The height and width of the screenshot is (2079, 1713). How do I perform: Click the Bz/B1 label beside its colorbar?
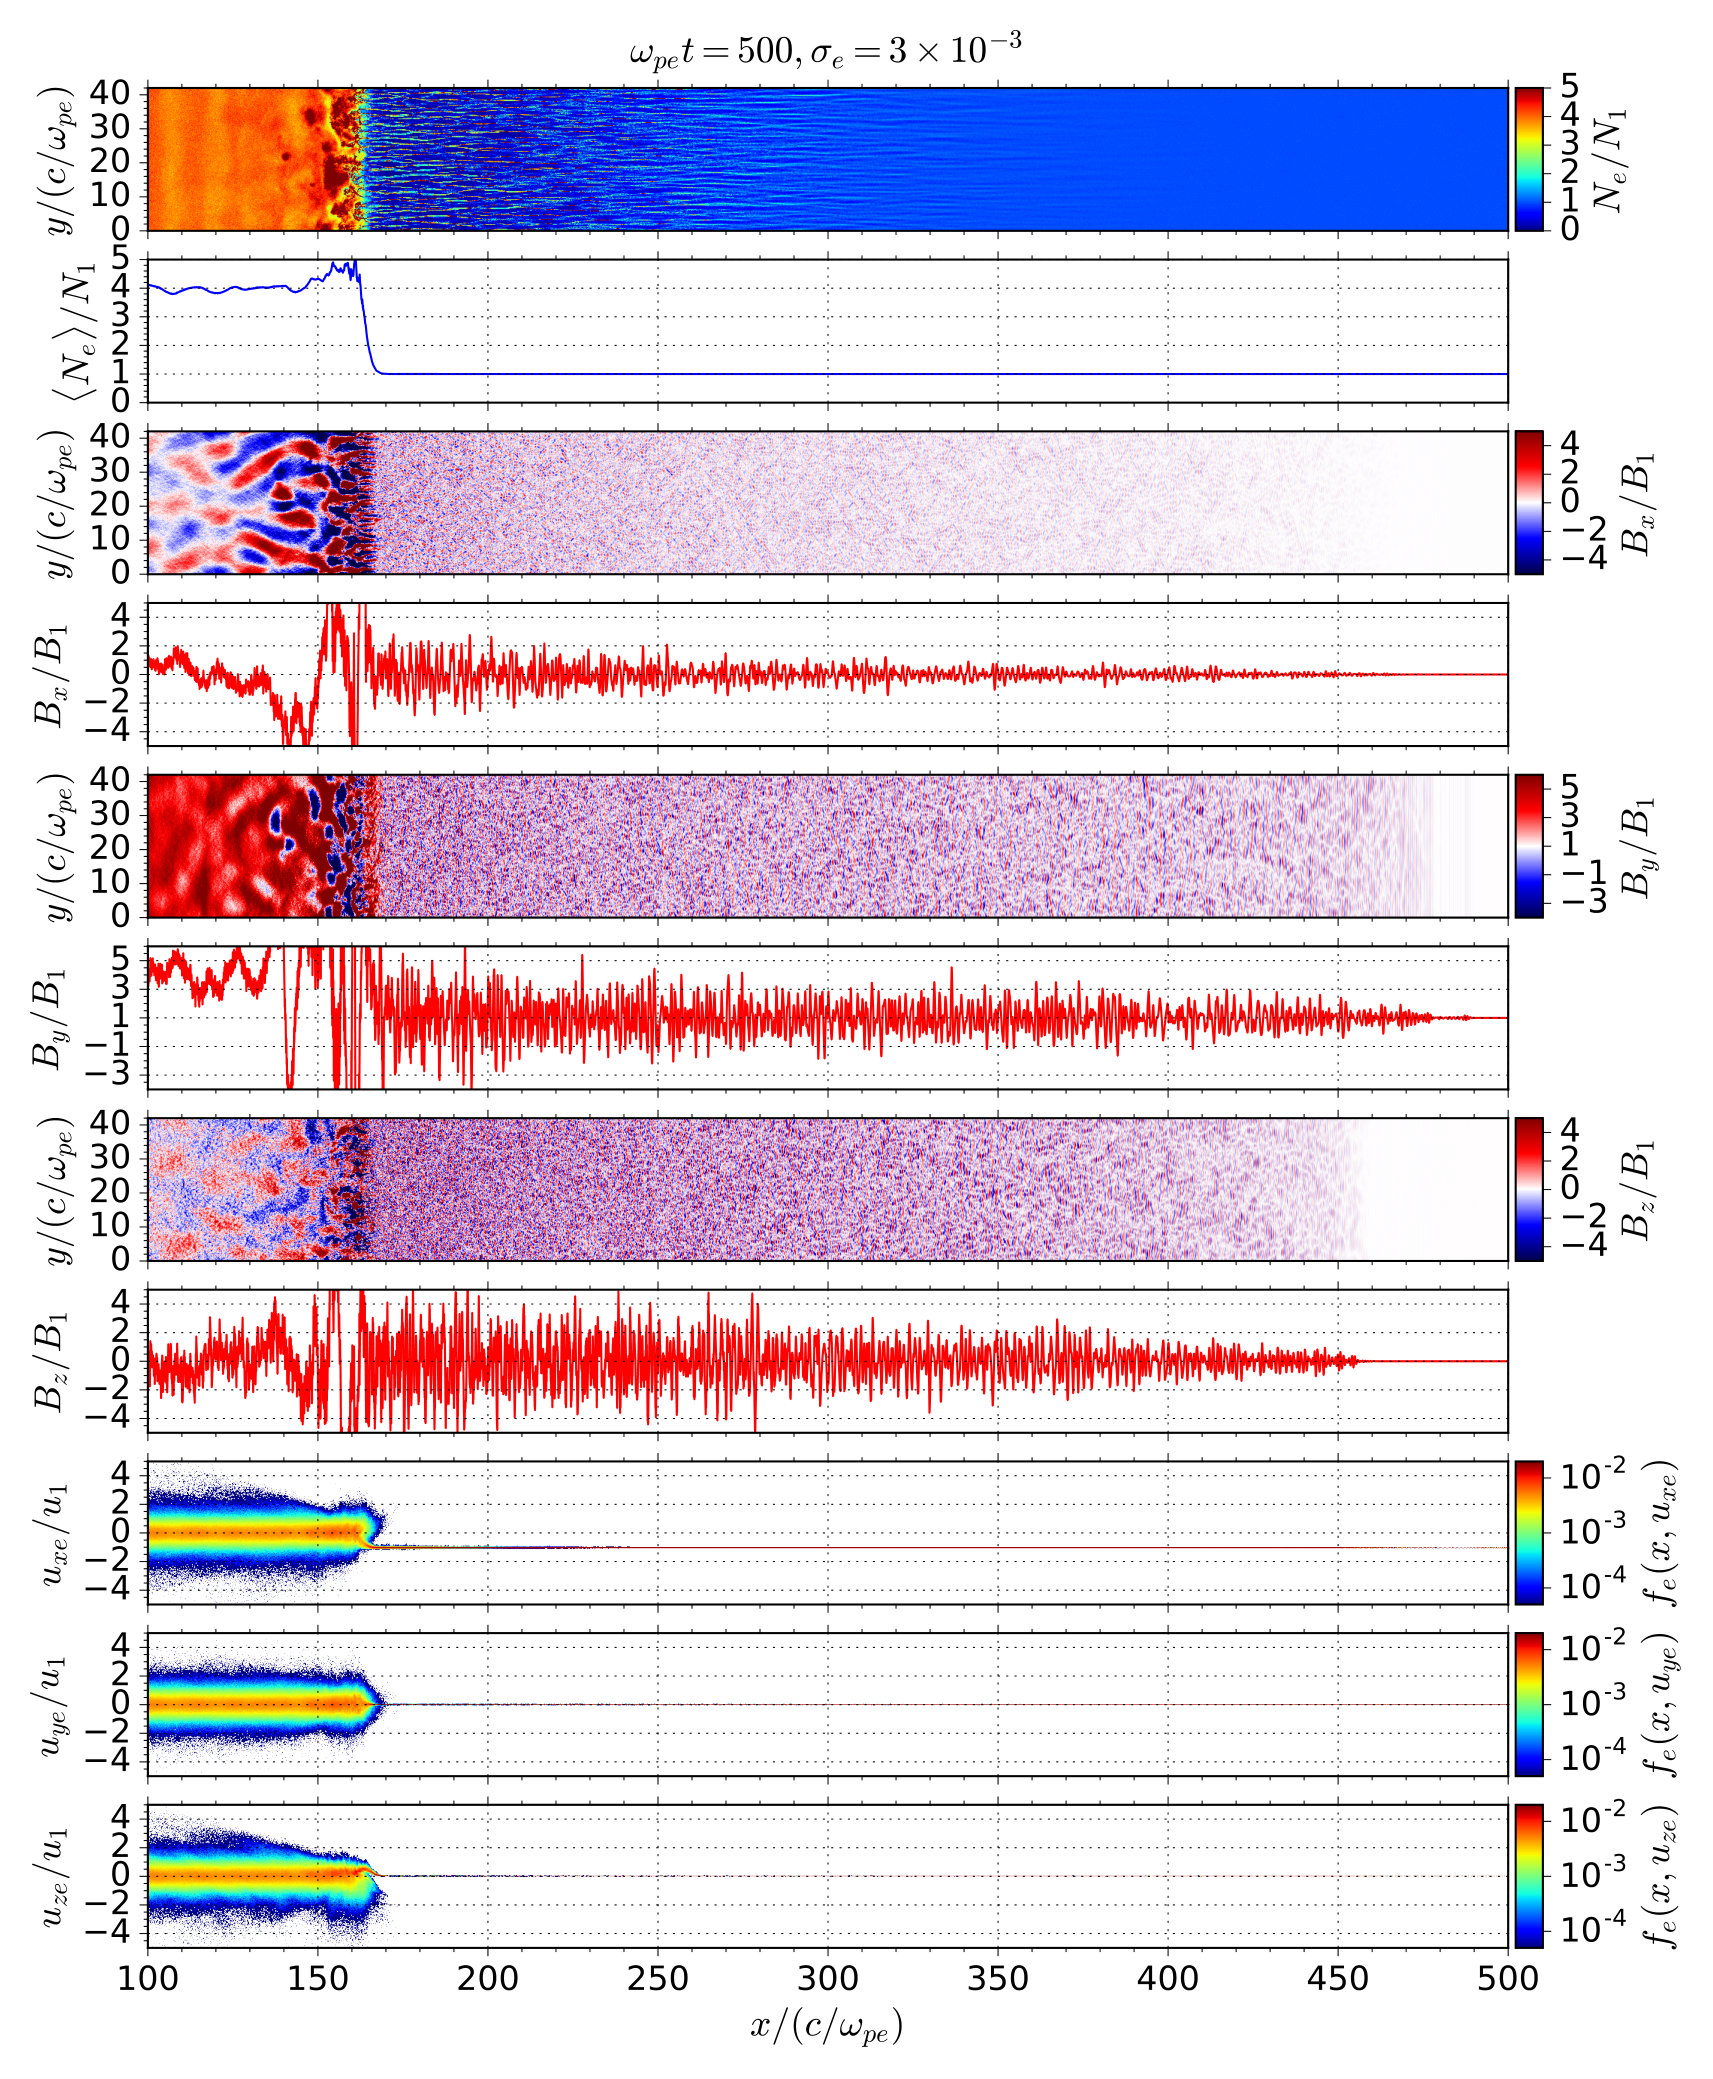[1637, 1189]
